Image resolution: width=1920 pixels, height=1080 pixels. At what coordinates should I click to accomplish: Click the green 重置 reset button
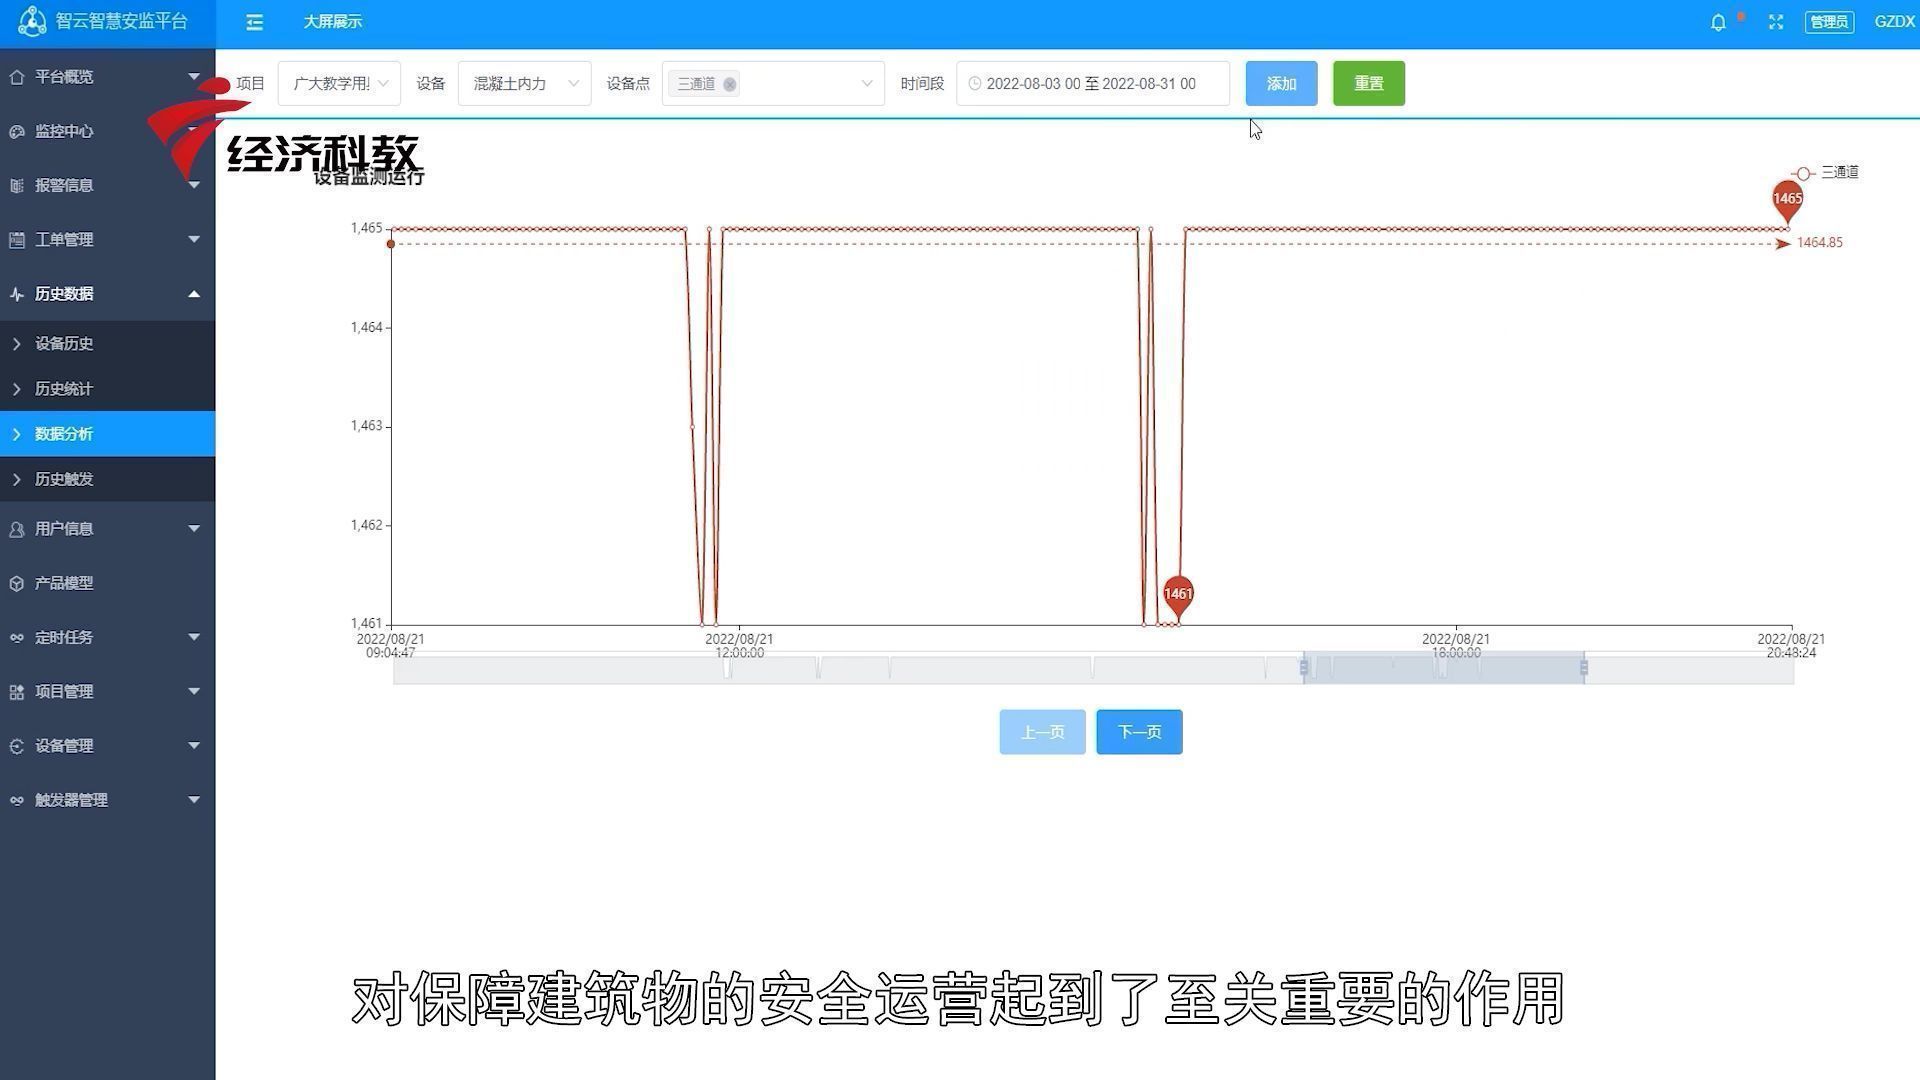[1368, 83]
